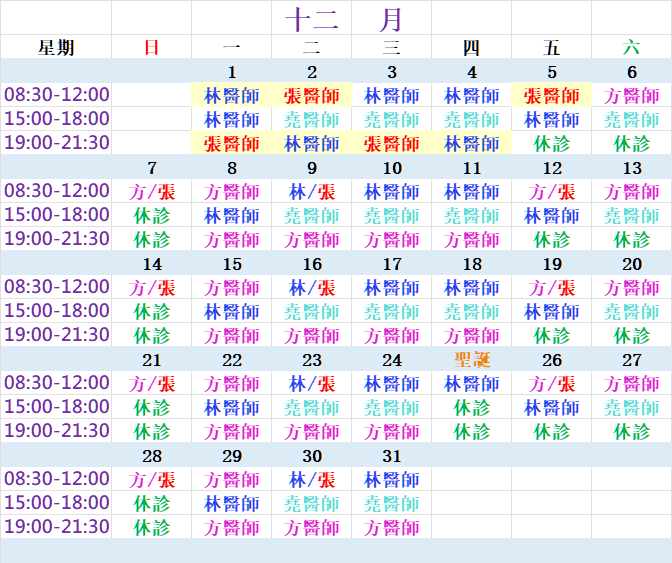
Task: Select the date number 31
Action: 392,456
